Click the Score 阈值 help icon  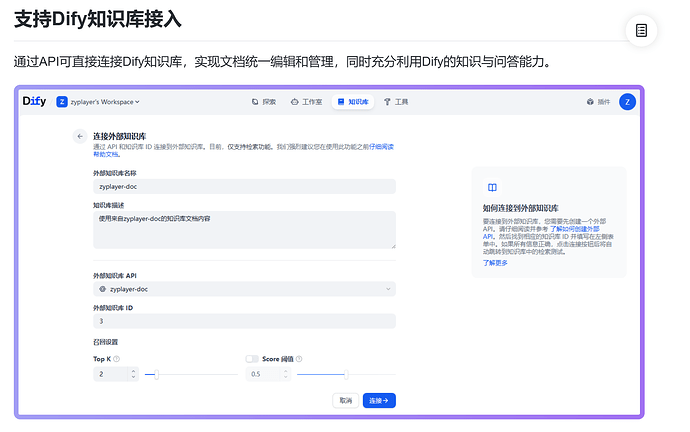click(299, 359)
